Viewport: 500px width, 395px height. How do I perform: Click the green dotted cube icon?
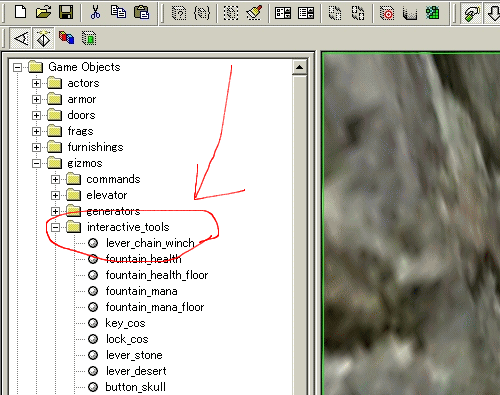(x=89, y=38)
